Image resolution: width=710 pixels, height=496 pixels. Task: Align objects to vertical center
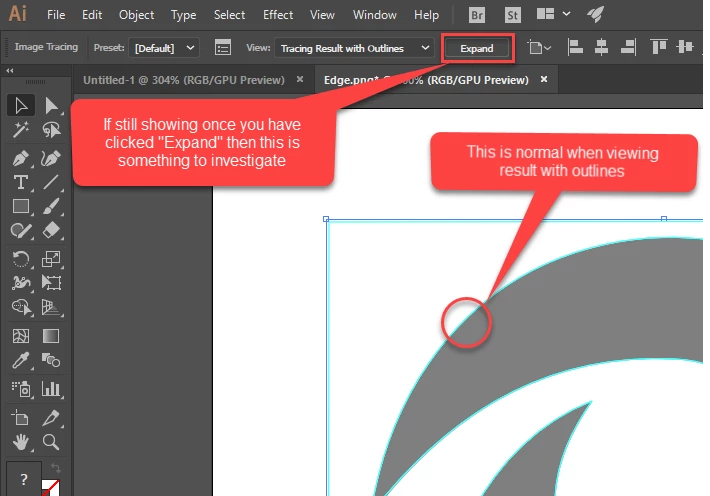685,47
